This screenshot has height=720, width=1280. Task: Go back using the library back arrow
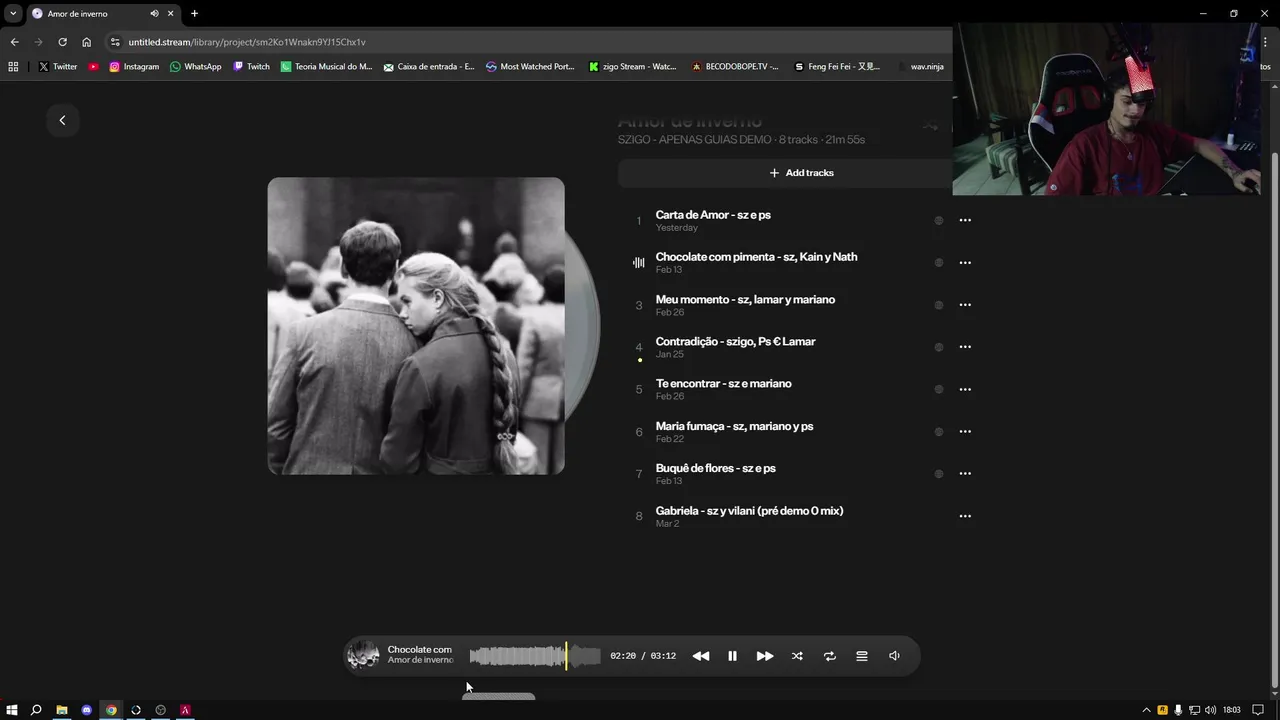click(62, 120)
